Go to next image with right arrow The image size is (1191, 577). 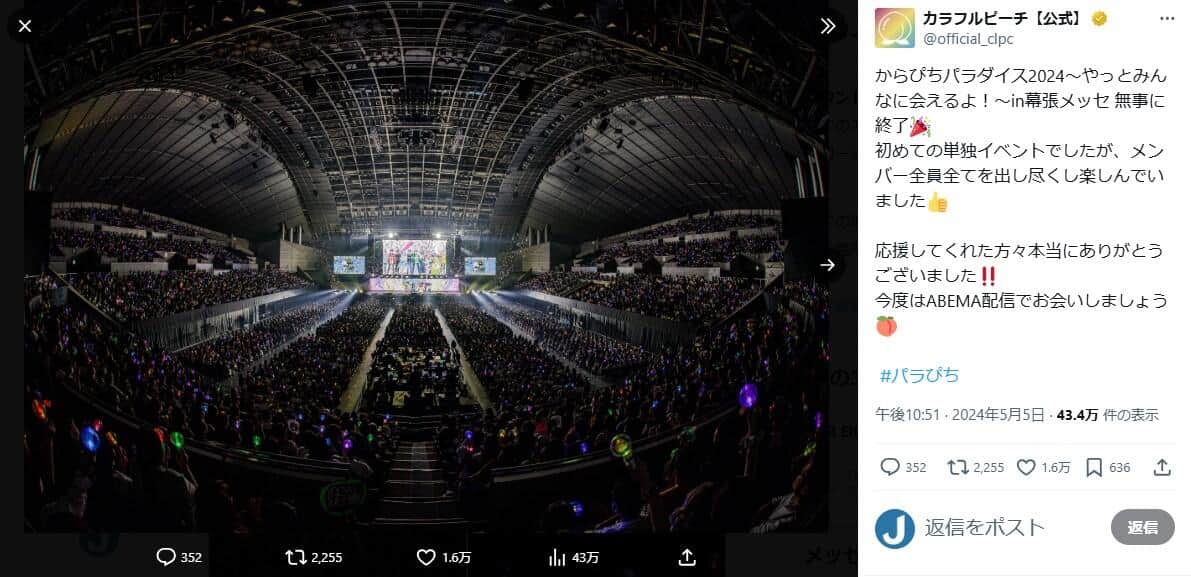tap(827, 265)
